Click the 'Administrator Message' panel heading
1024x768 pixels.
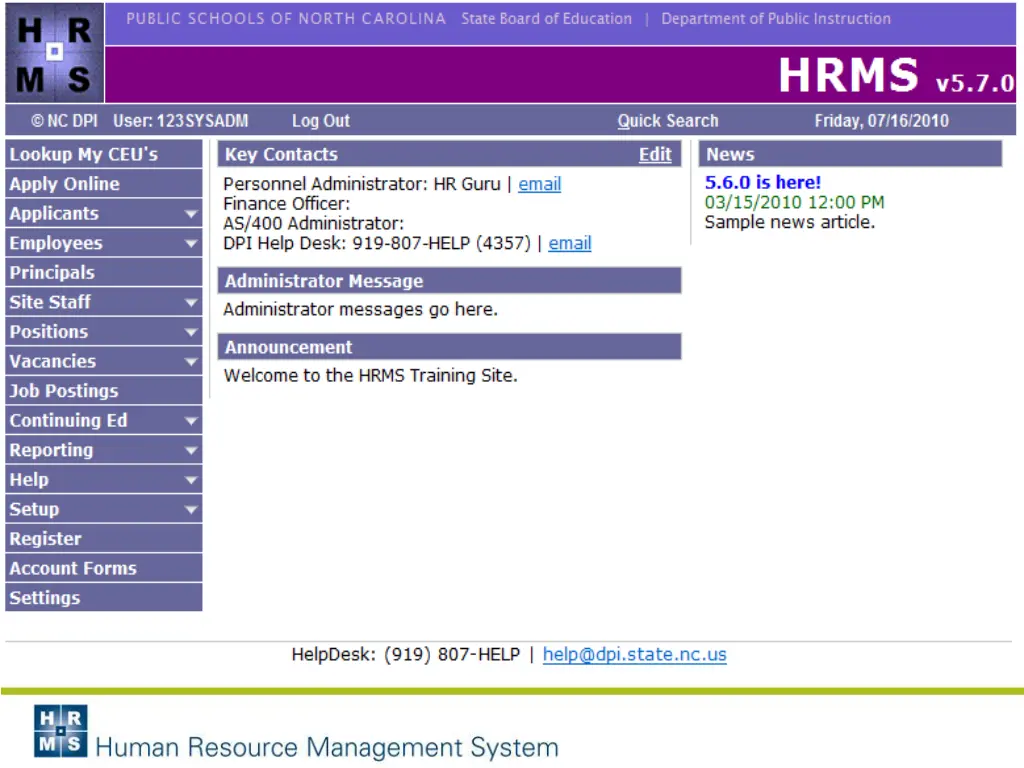(324, 281)
